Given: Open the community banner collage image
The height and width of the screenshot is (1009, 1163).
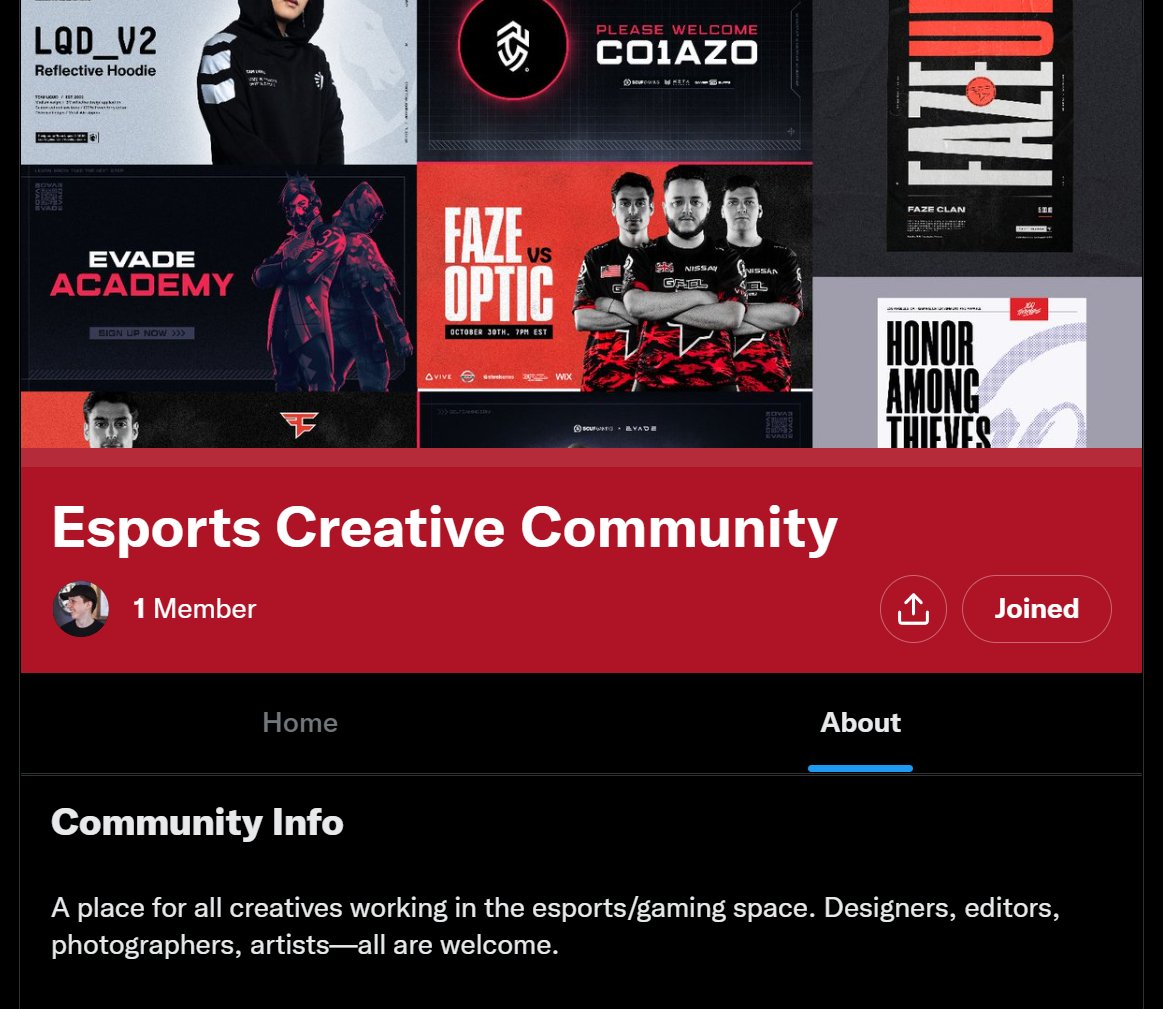Looking at the screenshot, I should (582, 223).
